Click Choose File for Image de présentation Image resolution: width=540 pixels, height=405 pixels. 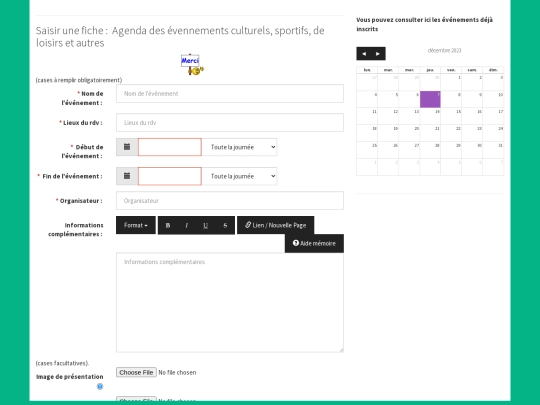tap(136, 372)
